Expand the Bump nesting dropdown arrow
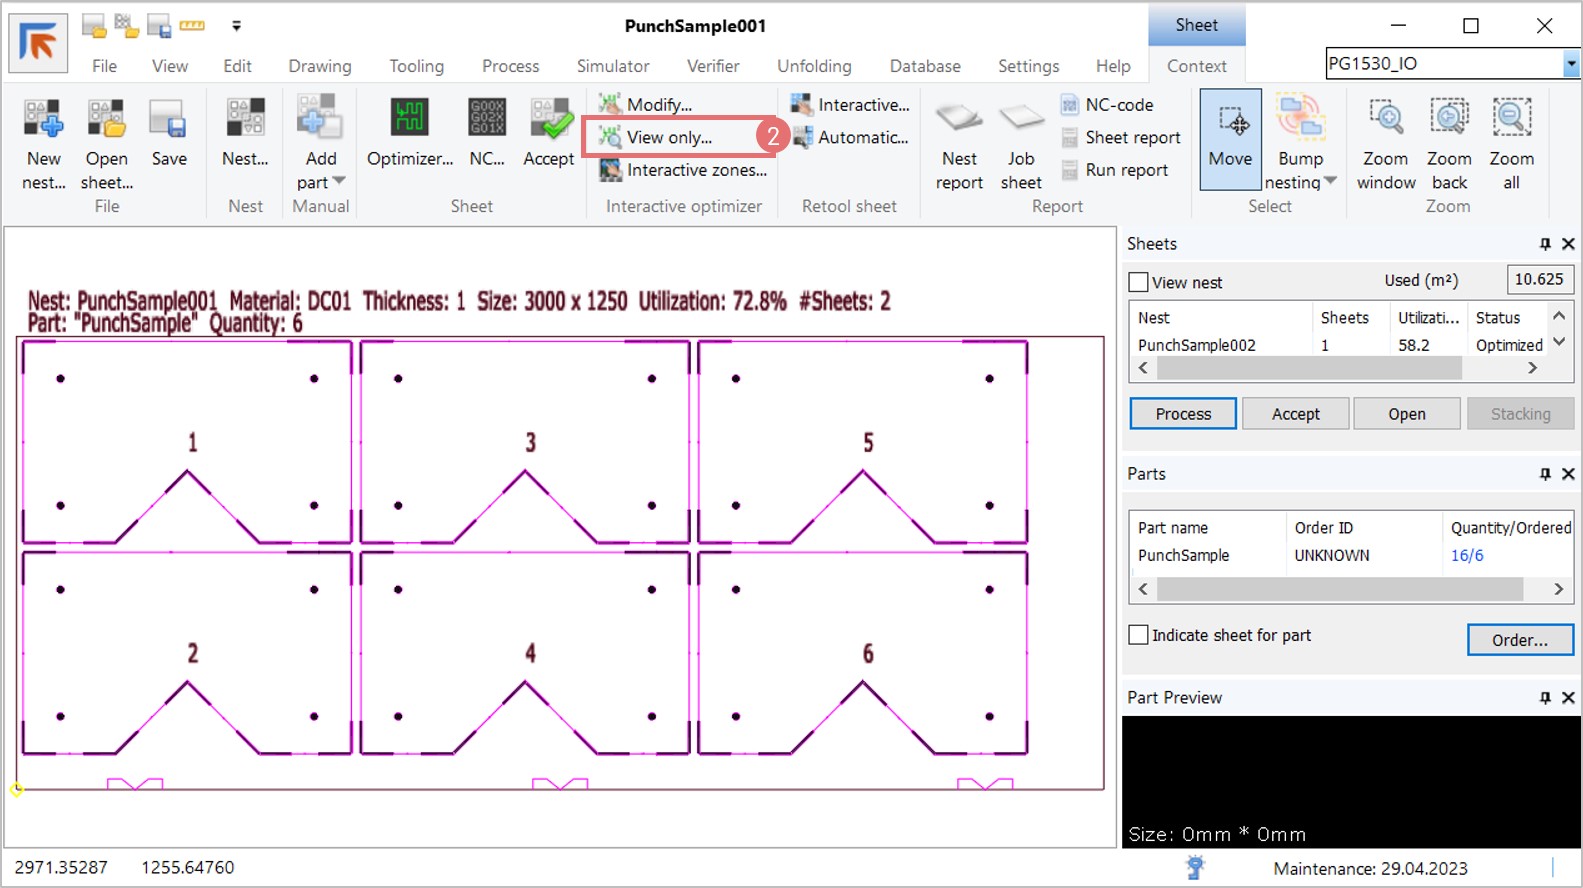1583x888 pixels. click(1331, 181)
